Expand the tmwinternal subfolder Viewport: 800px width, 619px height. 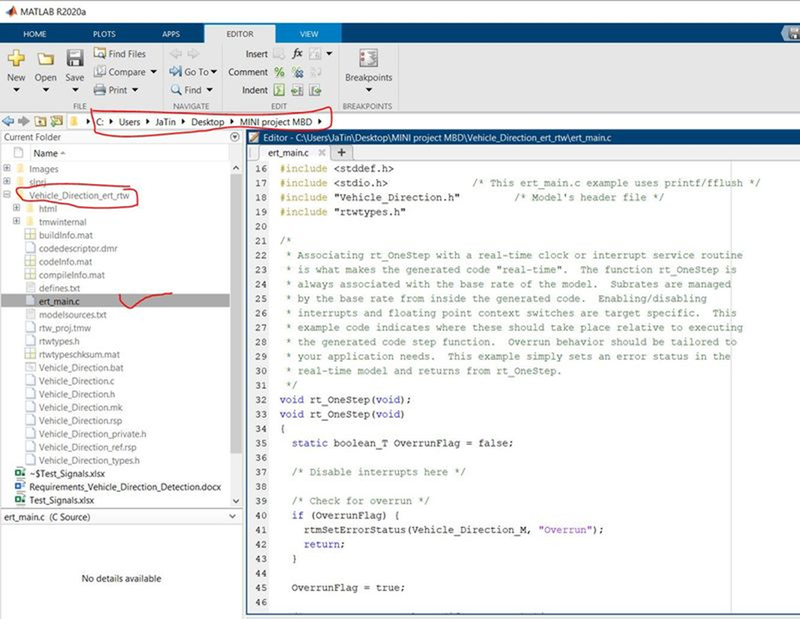[16, 221]
